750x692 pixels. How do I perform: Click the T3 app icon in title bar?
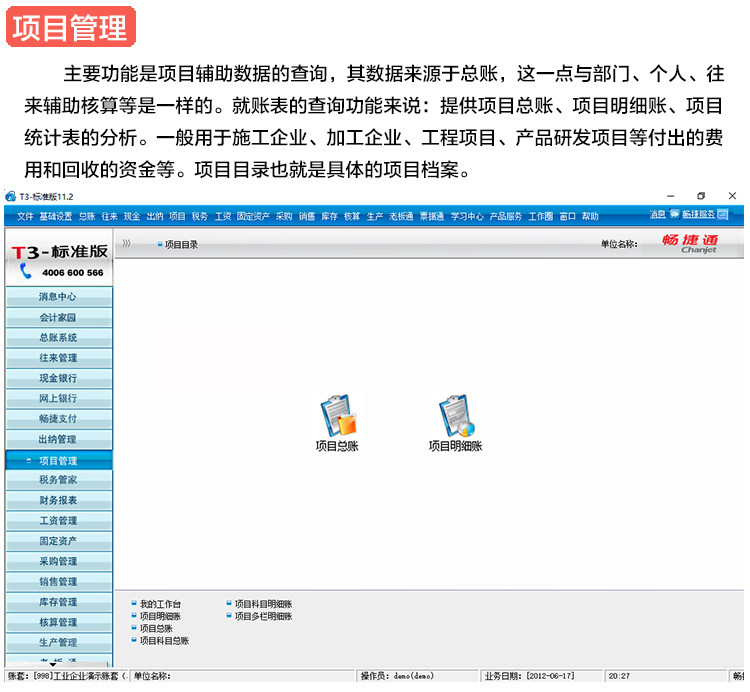(10, 196)
